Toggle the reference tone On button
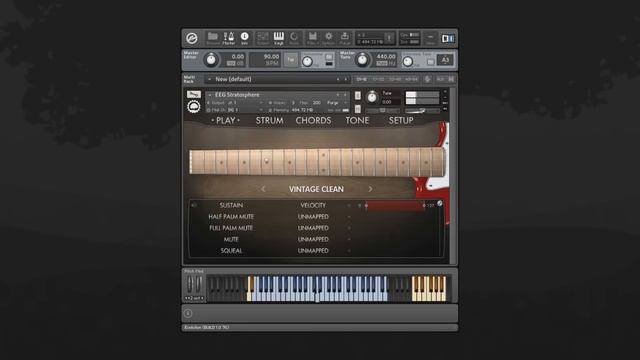Viewport: 640px width, 360px height. pos(431,62)
